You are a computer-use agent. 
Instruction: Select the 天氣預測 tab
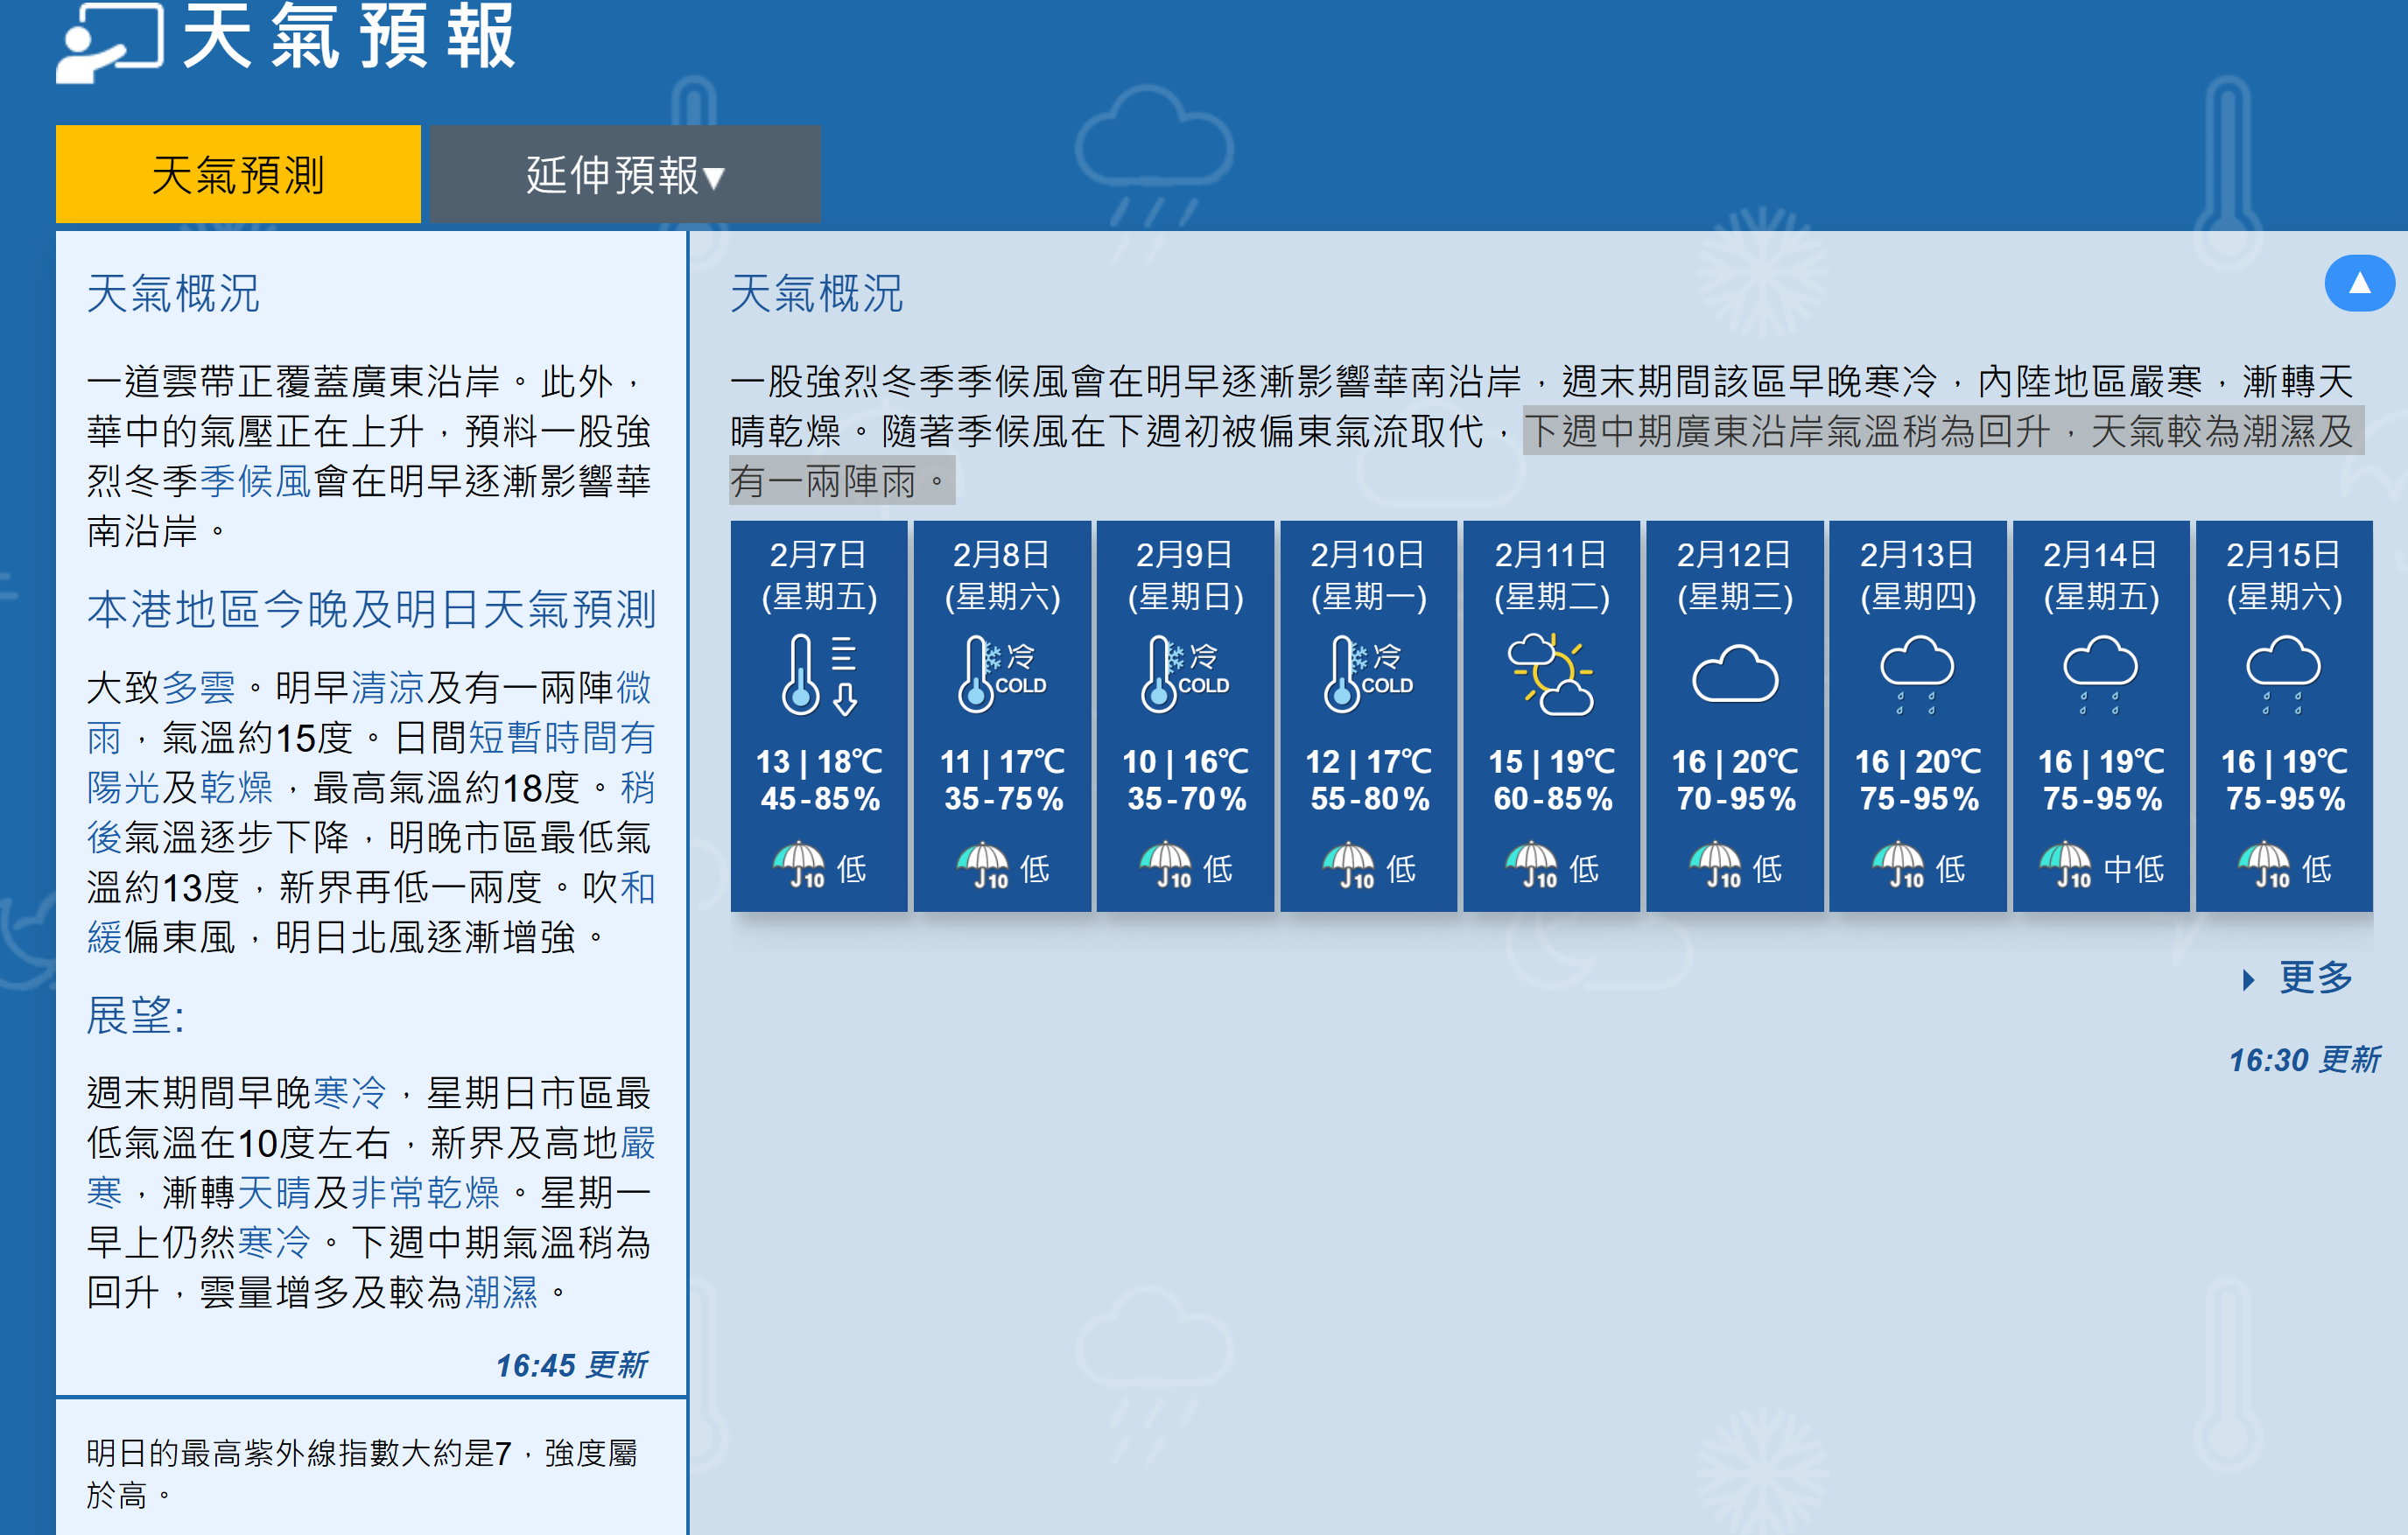238,175
